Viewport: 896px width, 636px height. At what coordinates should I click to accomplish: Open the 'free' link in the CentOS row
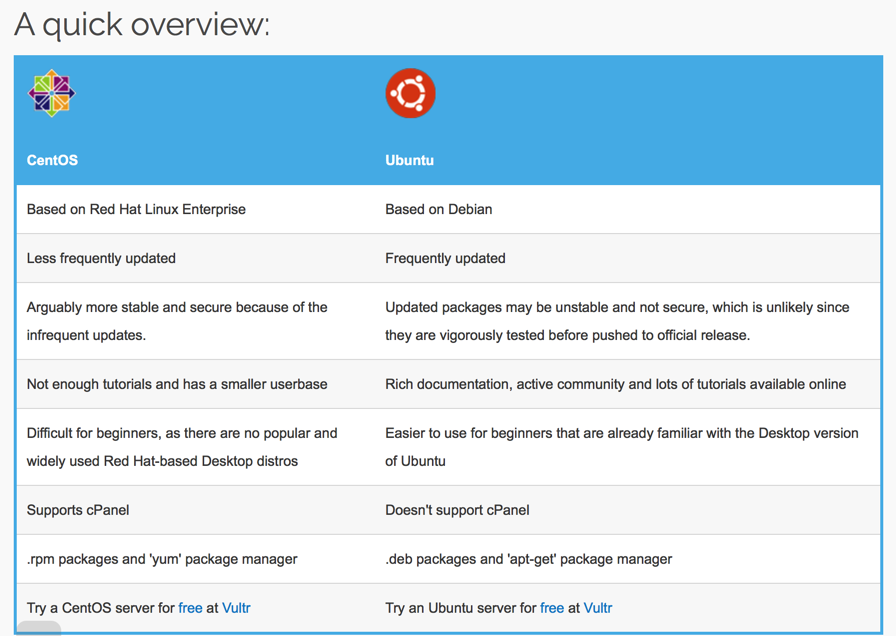[x=190, y=608]
